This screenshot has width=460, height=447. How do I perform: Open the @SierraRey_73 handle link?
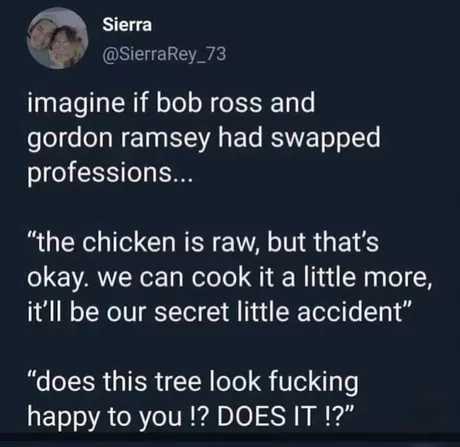[164, 55]
